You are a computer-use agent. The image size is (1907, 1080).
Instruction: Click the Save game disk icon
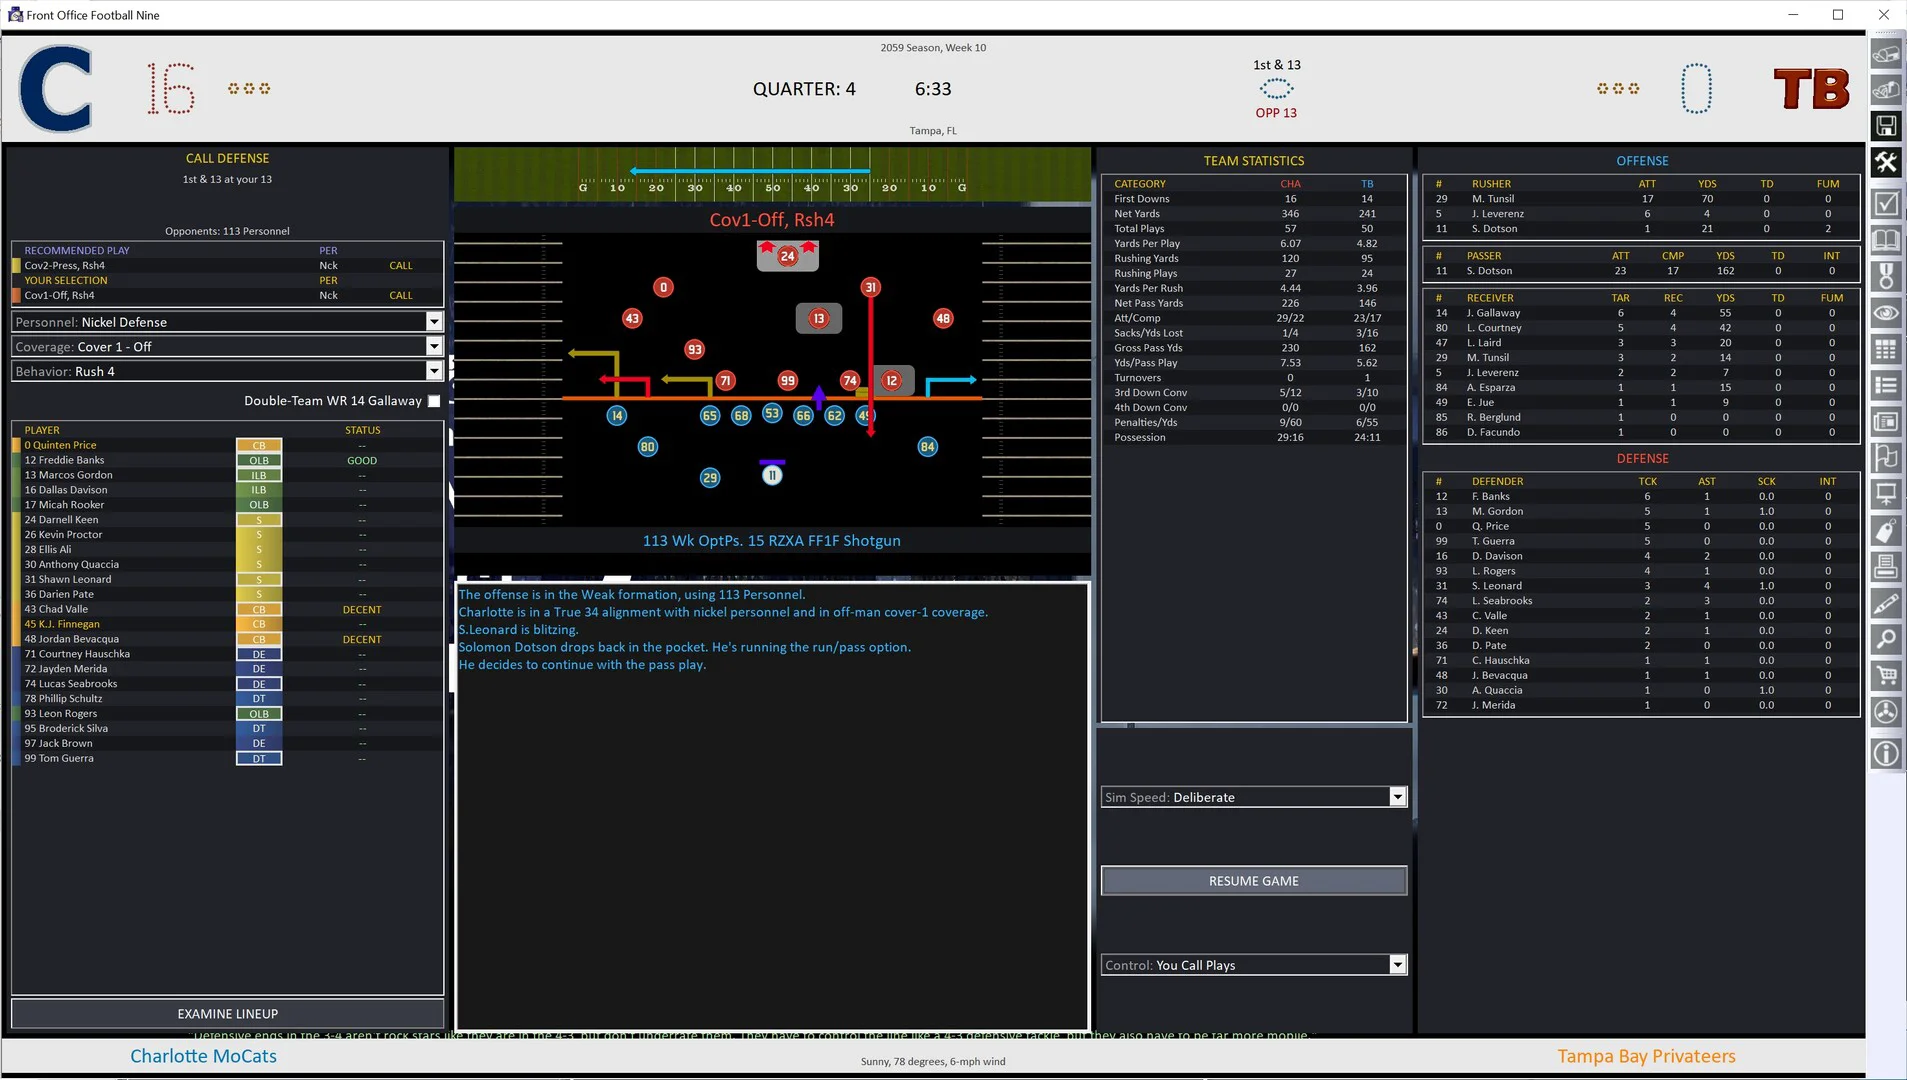click(x=1888, y=125)
